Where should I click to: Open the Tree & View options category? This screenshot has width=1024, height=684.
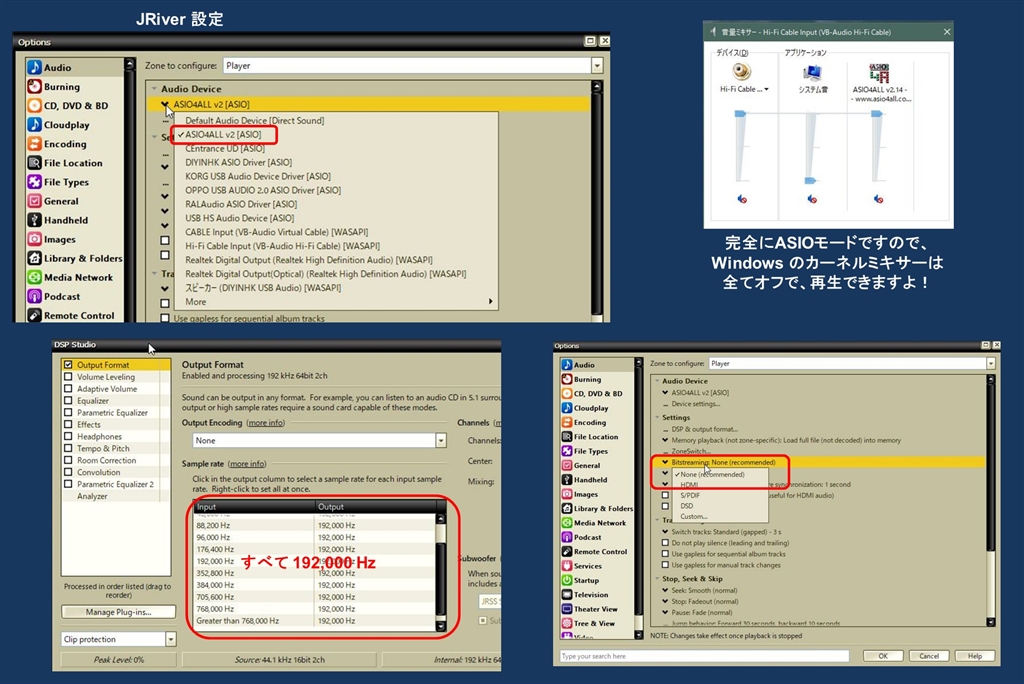(588, 623)
